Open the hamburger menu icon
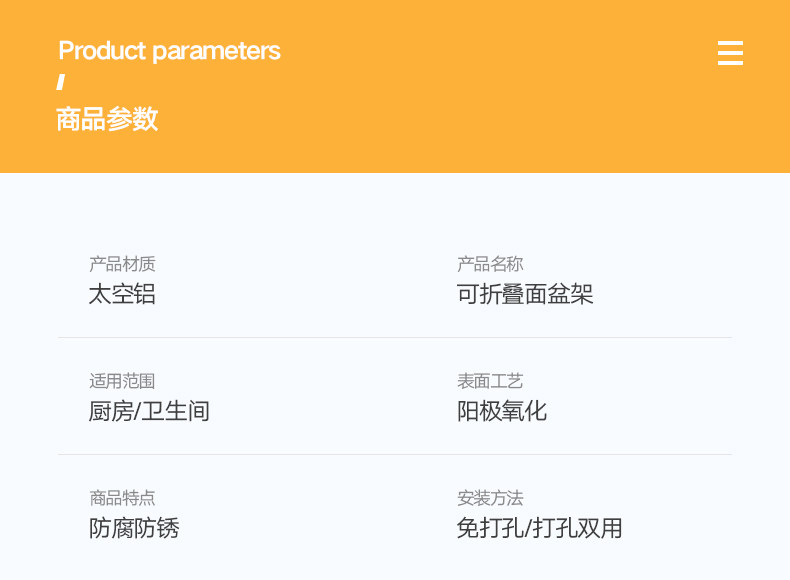 pos(730,53)
